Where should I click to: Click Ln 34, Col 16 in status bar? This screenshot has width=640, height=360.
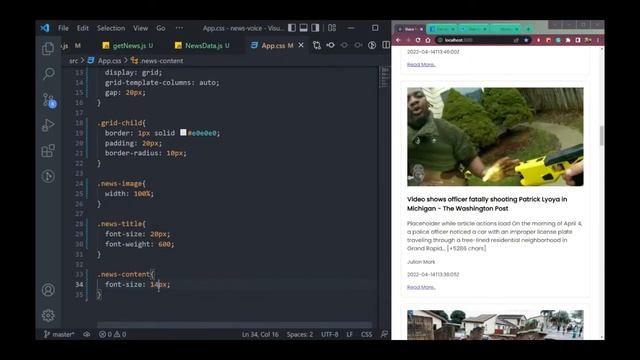[260, 334]
